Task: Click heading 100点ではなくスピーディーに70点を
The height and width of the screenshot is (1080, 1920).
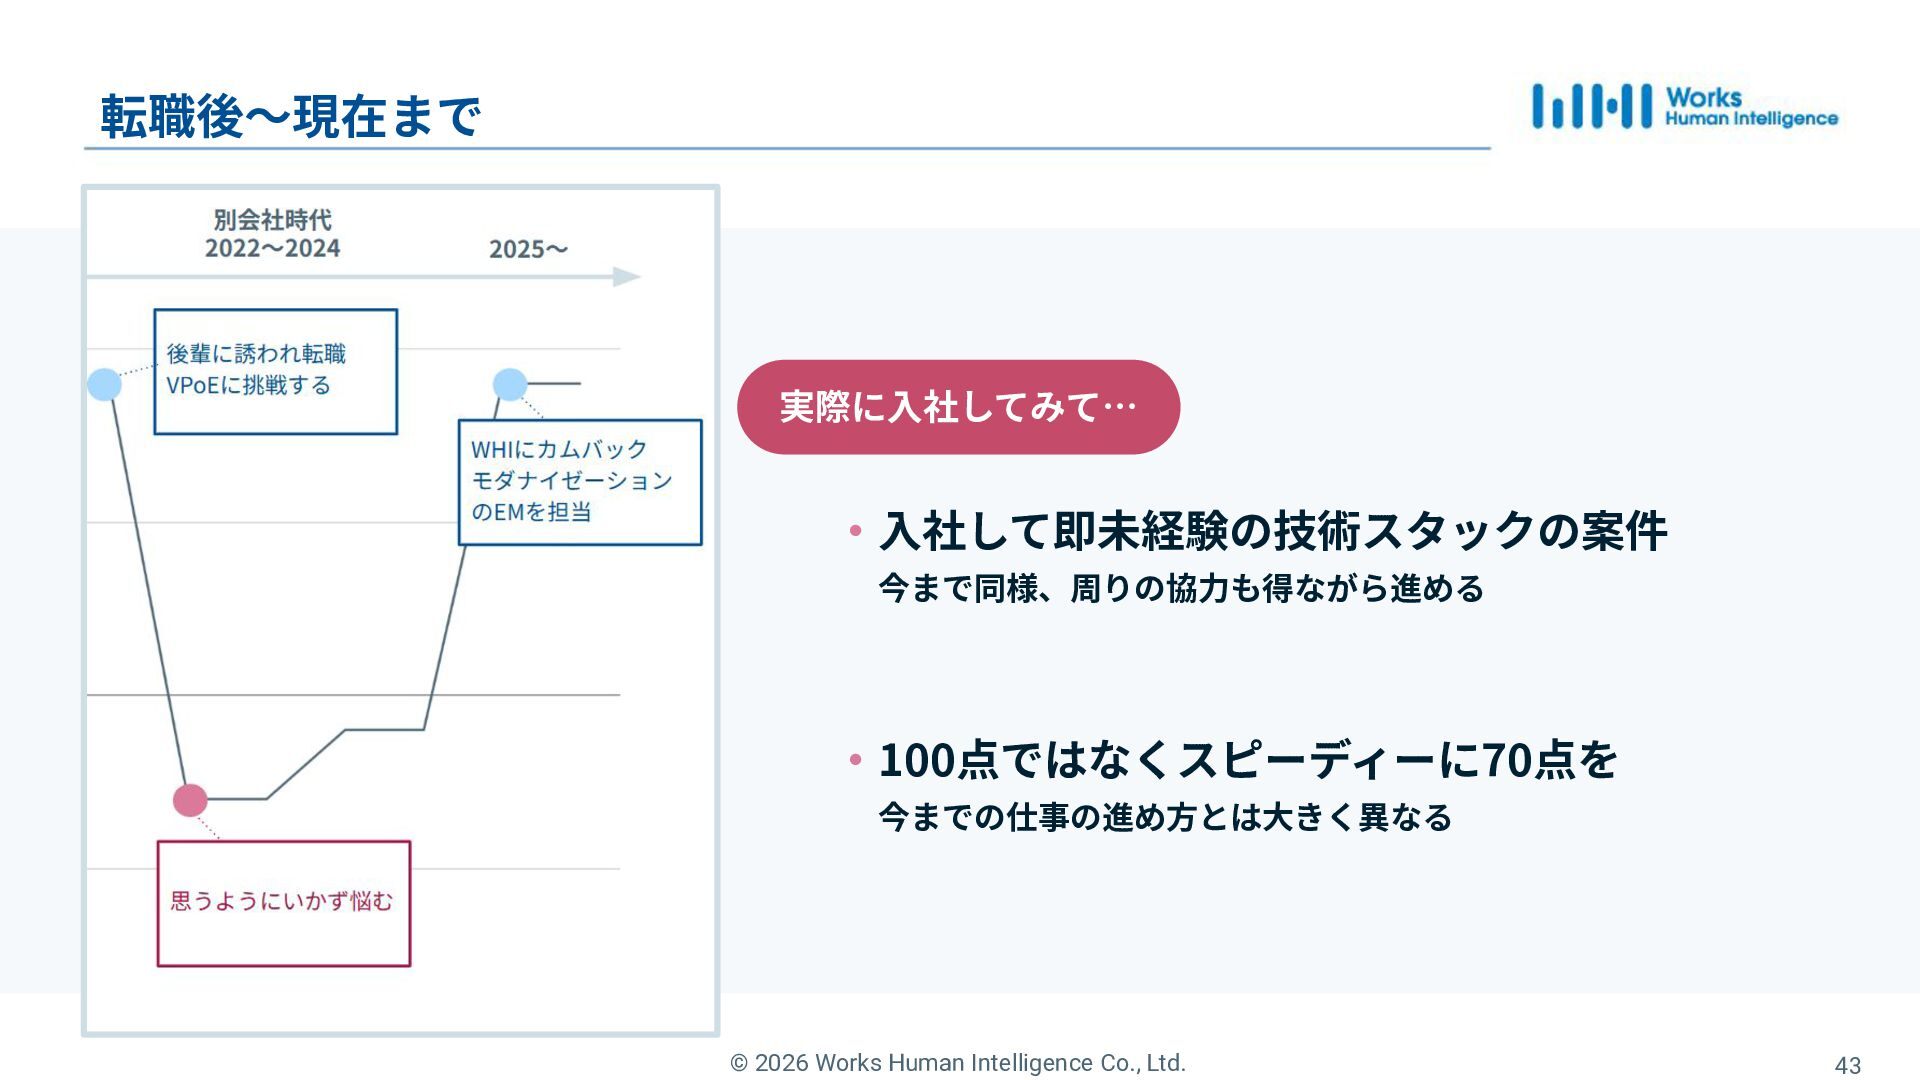Action: click(1248, 760)
